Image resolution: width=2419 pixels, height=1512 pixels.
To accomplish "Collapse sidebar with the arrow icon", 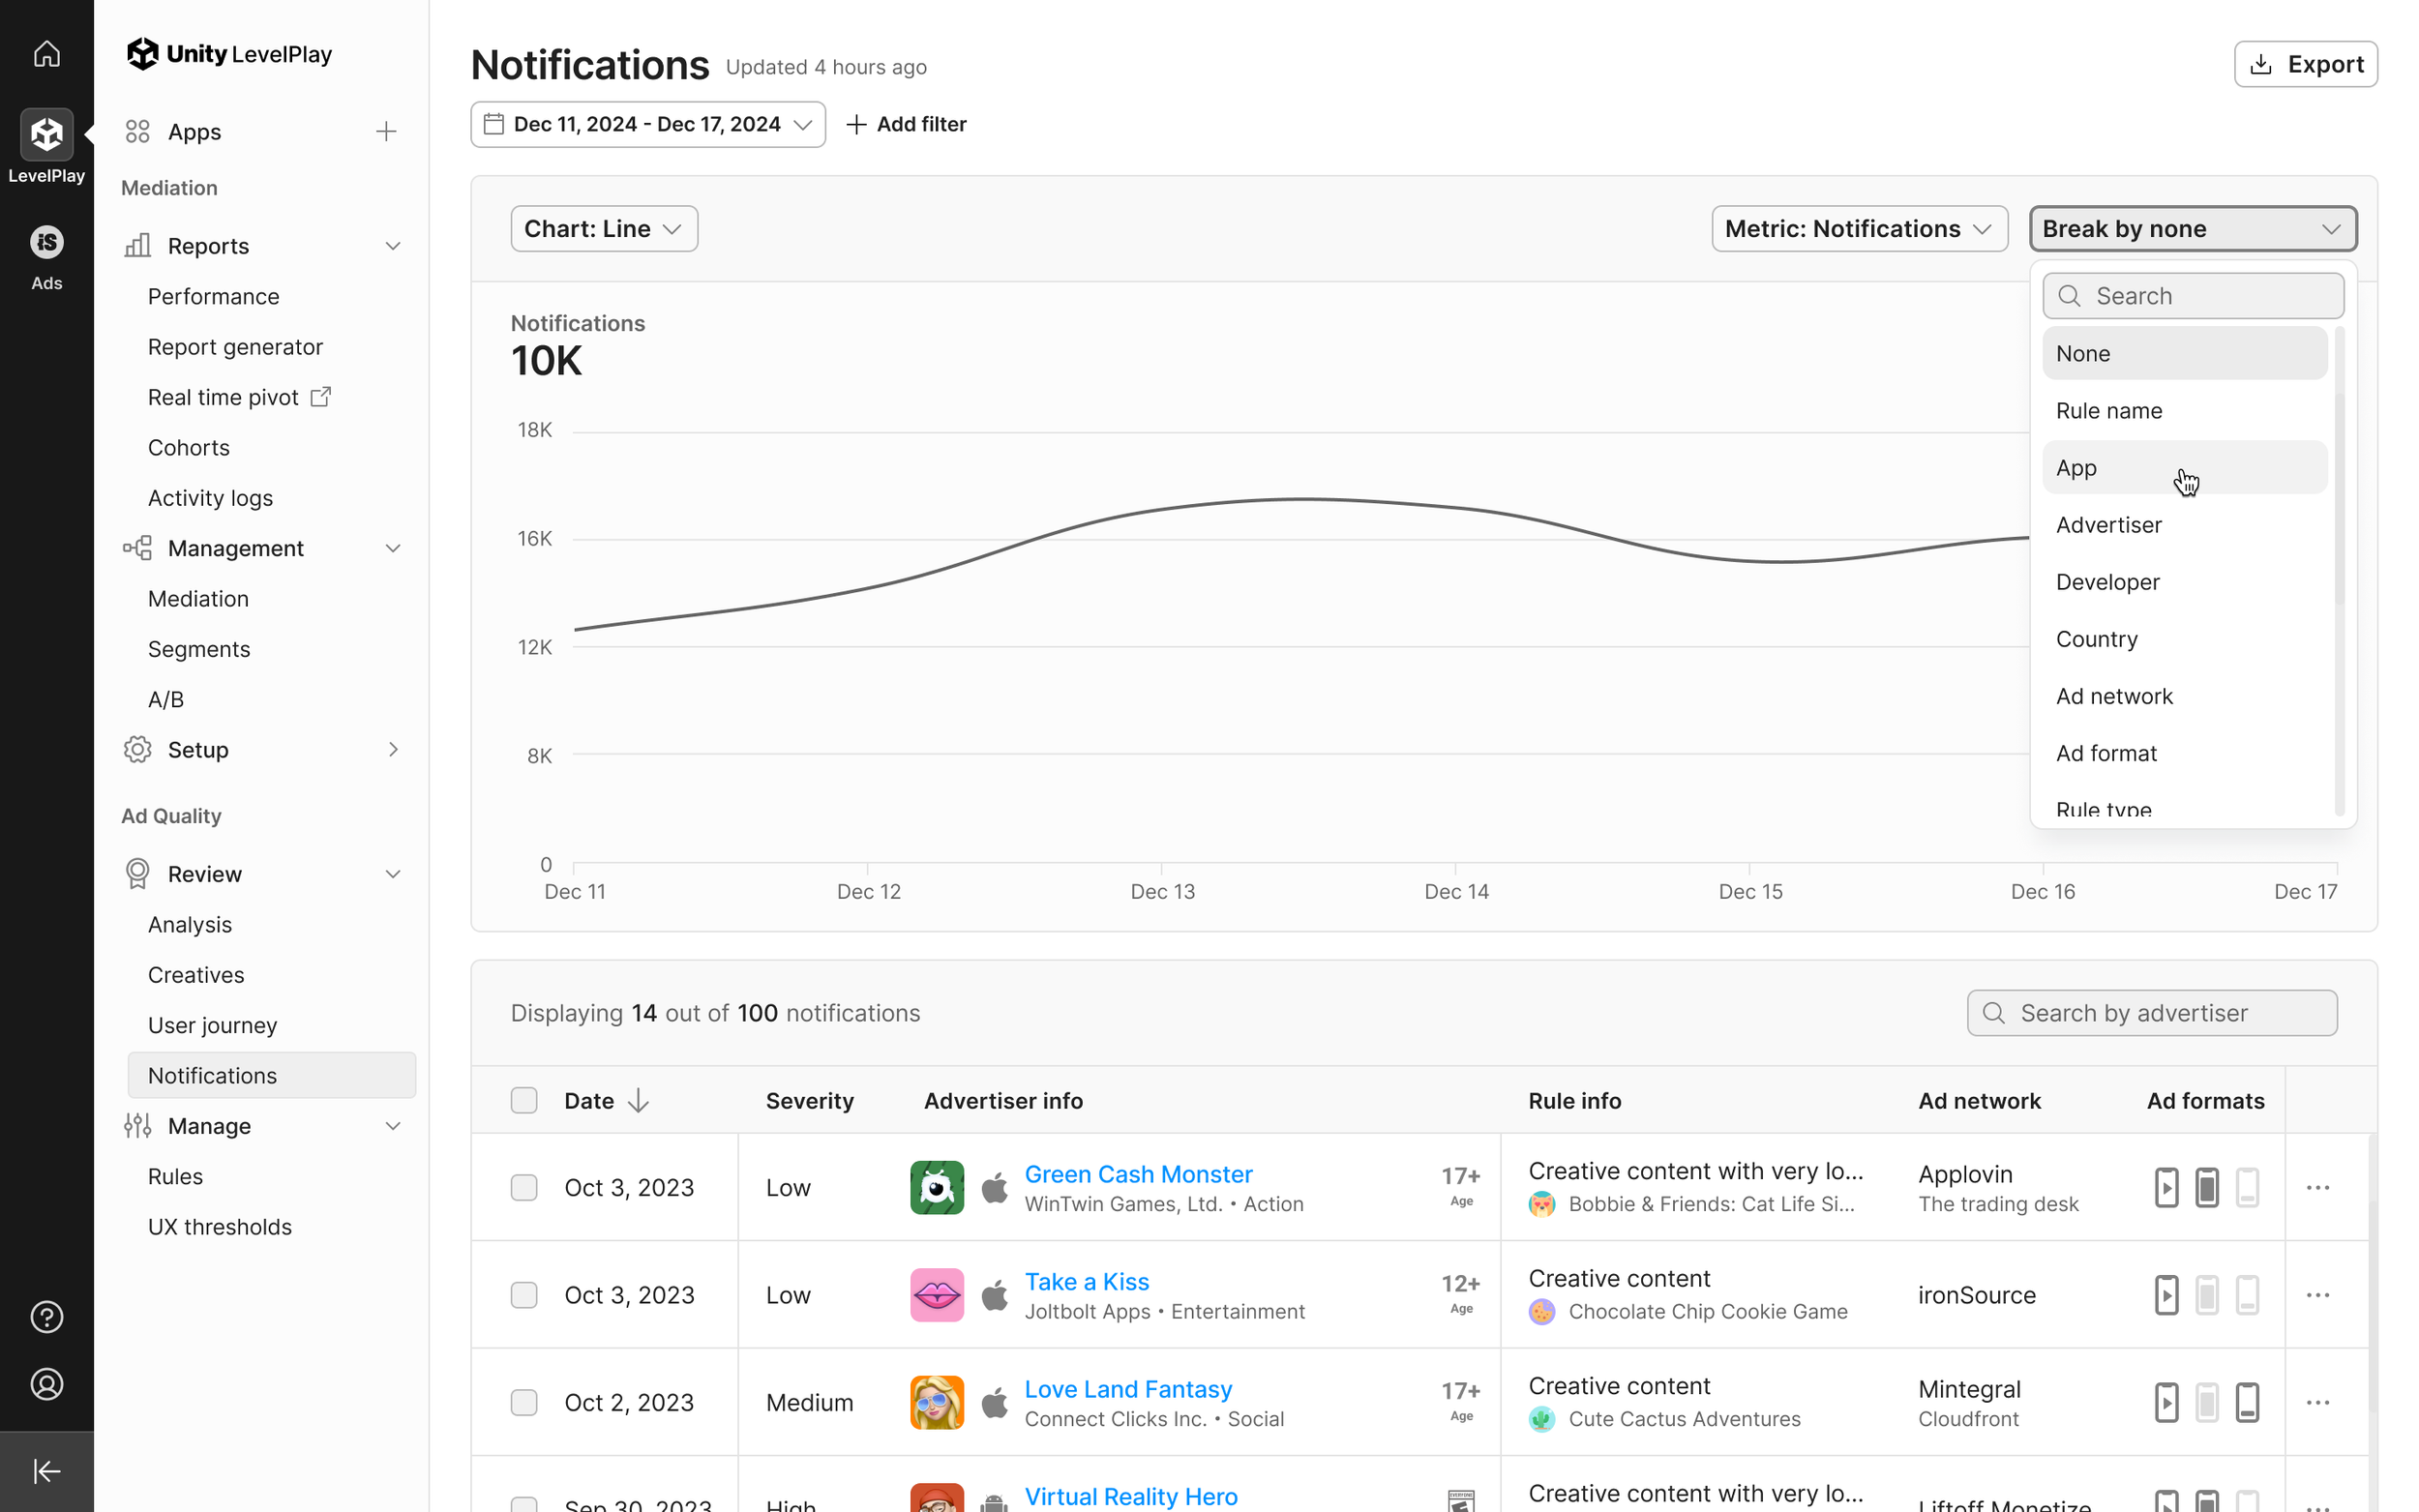I will (x=46, y=1471).
